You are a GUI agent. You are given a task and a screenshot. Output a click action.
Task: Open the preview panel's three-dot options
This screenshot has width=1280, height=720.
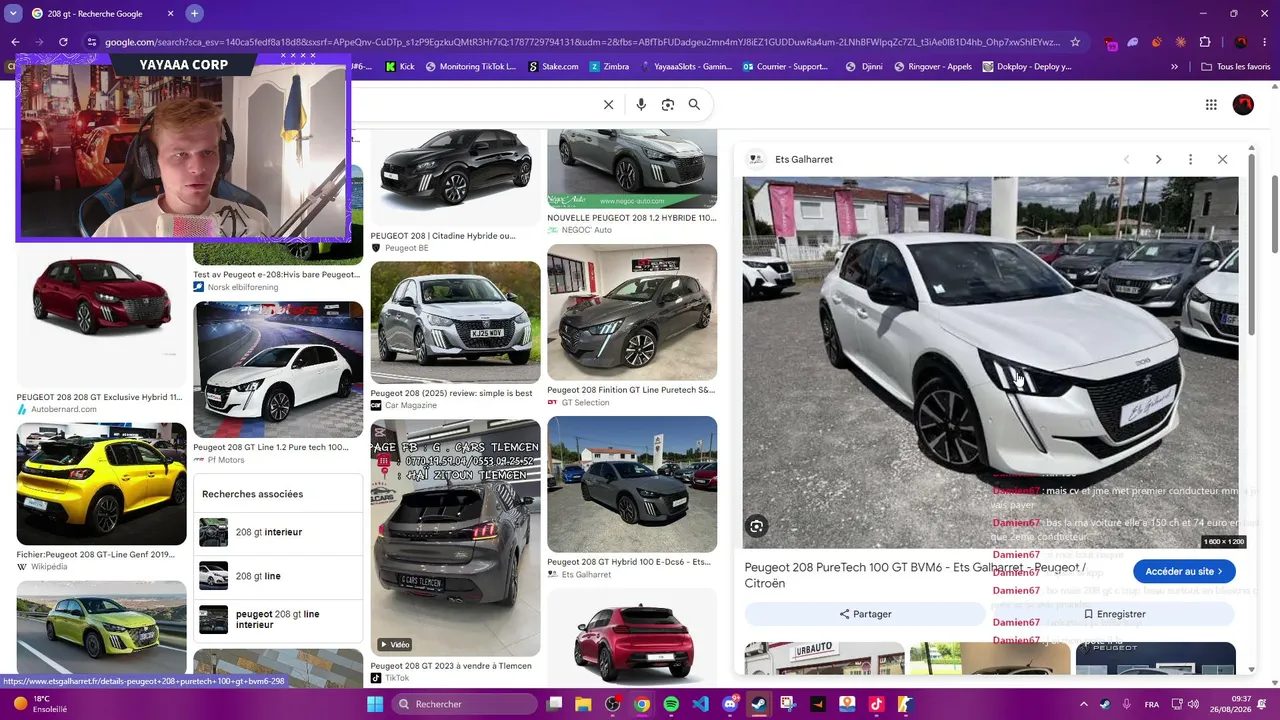[1190, 159]
